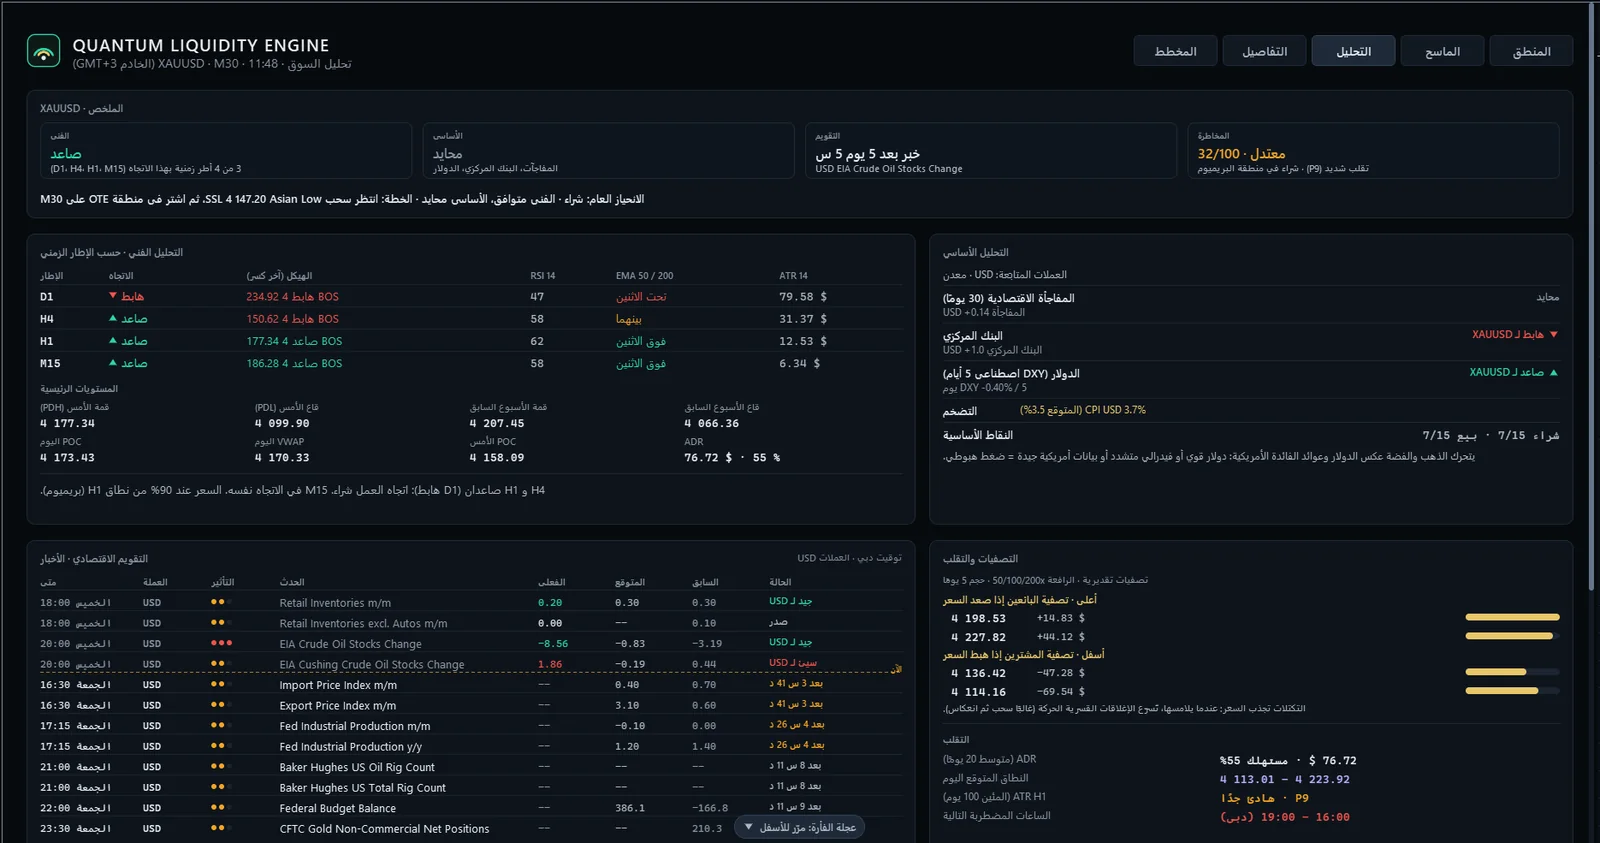This screenshot has height=843, width=1600.
Task: Select the Fed Industrial Production m/m event row
Action: click(471, 726)
